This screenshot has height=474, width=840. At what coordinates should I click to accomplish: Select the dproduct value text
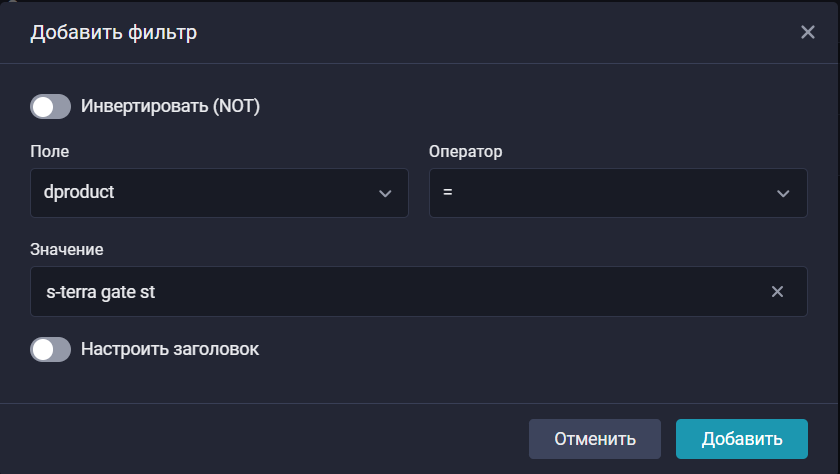pyautogui.click(x=81, y=192)
